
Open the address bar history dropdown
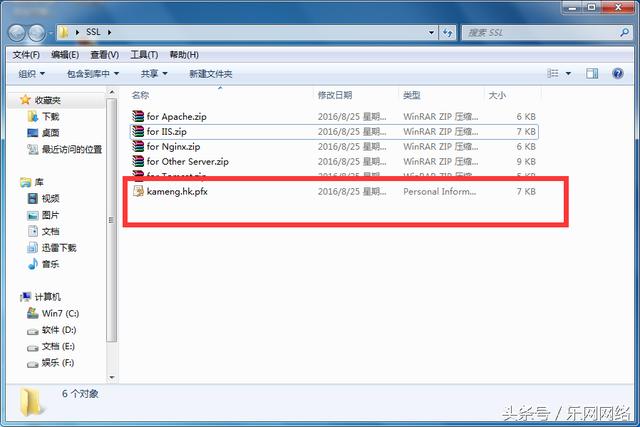point(431,33)
